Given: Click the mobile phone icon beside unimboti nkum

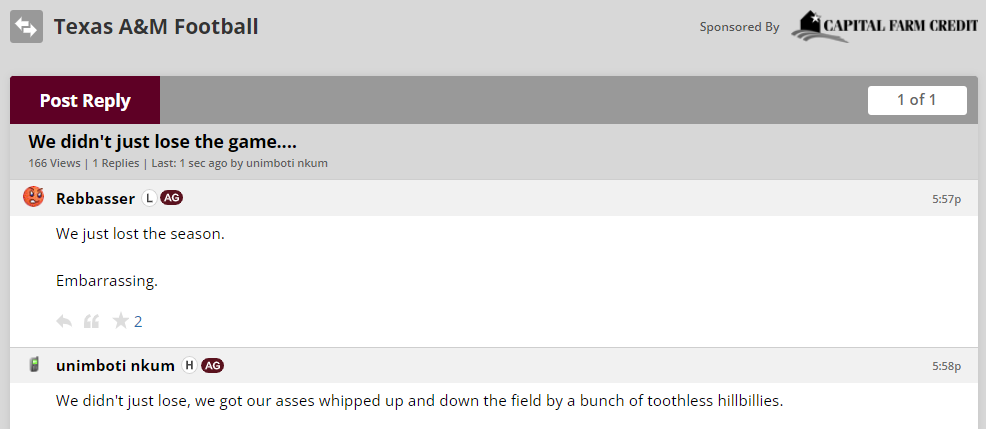Looking at the screenshot, I should coord(34,365).
